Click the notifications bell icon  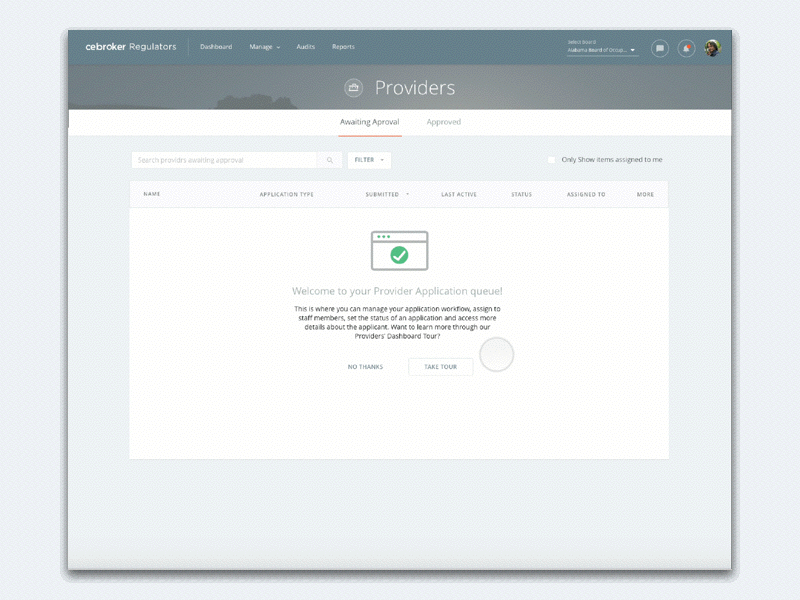click(x=685, y=47)
